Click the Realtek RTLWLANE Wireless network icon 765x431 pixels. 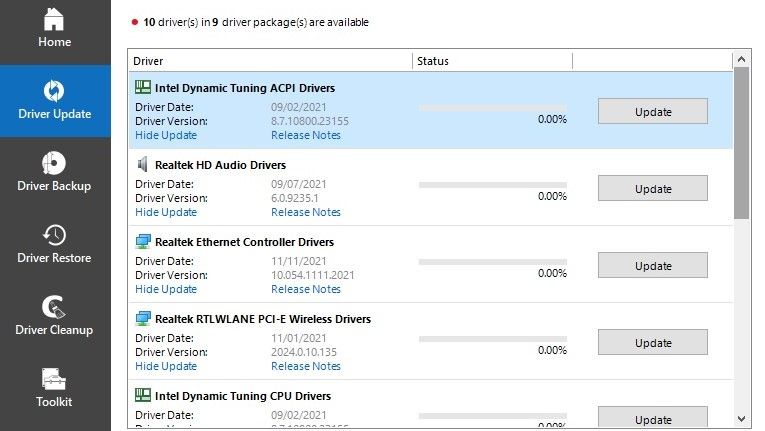(143, 319)
